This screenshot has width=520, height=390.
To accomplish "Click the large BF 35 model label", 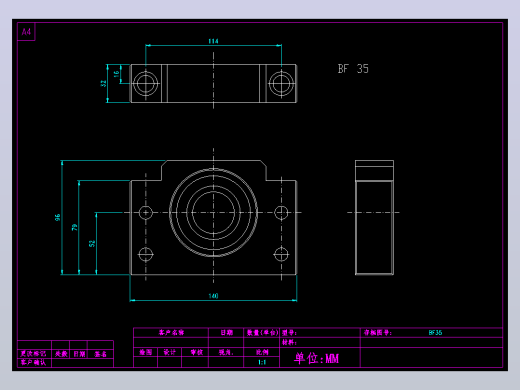I will click(353, 69).
